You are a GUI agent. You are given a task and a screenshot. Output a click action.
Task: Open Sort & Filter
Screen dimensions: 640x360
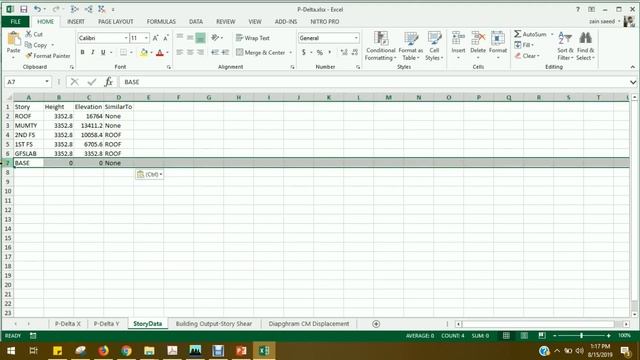(x=565, y=46)
